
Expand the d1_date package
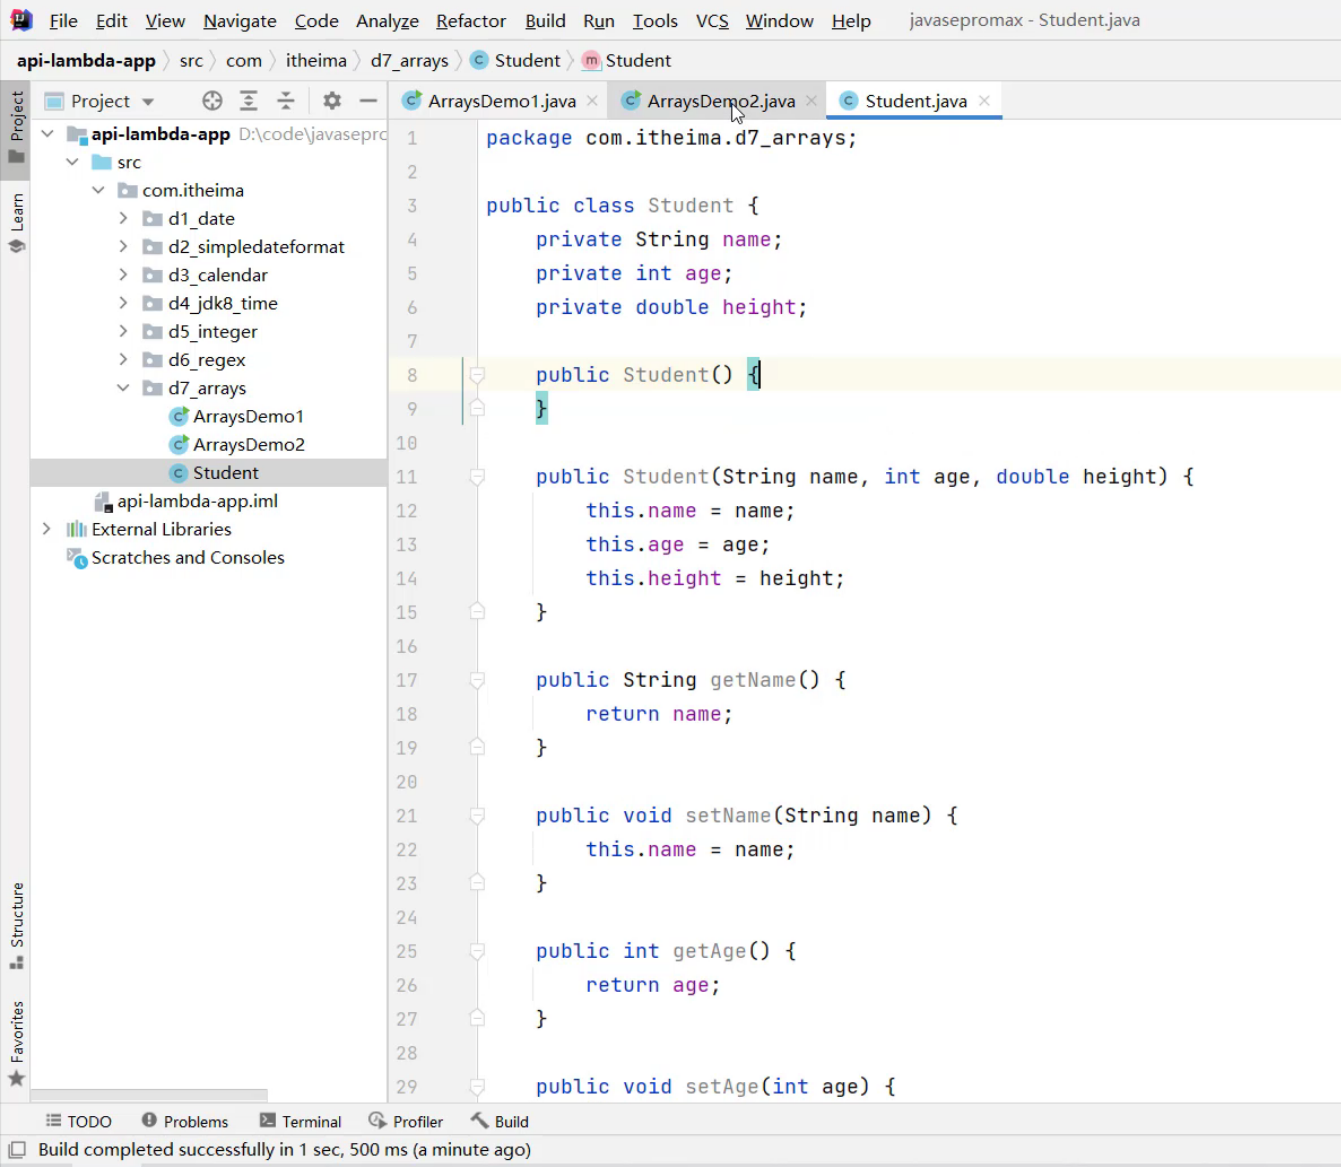coord(123,218)
